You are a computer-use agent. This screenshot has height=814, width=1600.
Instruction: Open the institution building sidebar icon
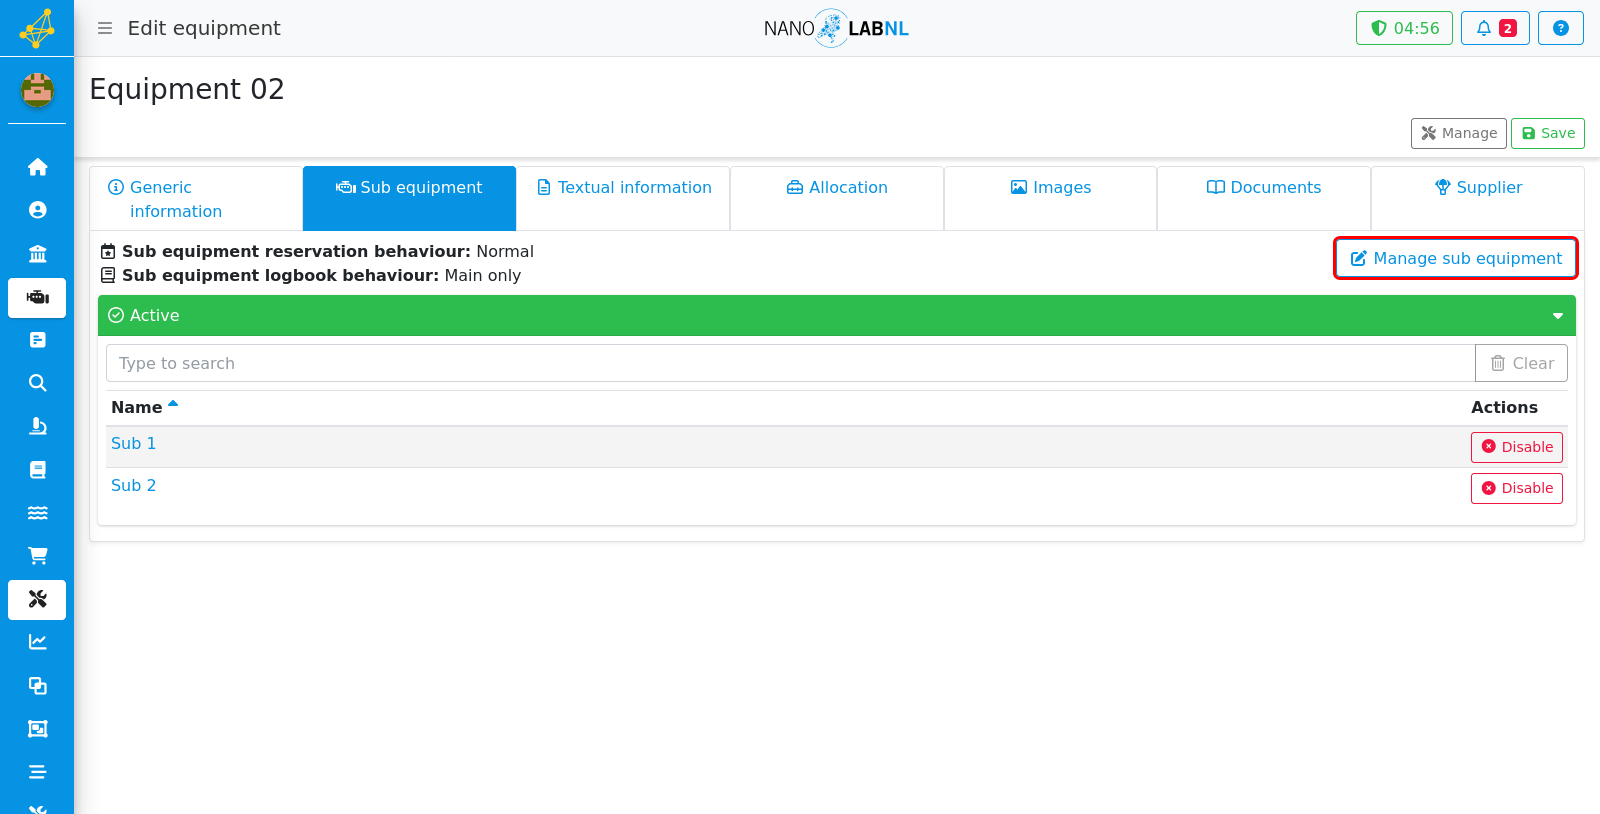pyautogui.click(x=37, y=254)
